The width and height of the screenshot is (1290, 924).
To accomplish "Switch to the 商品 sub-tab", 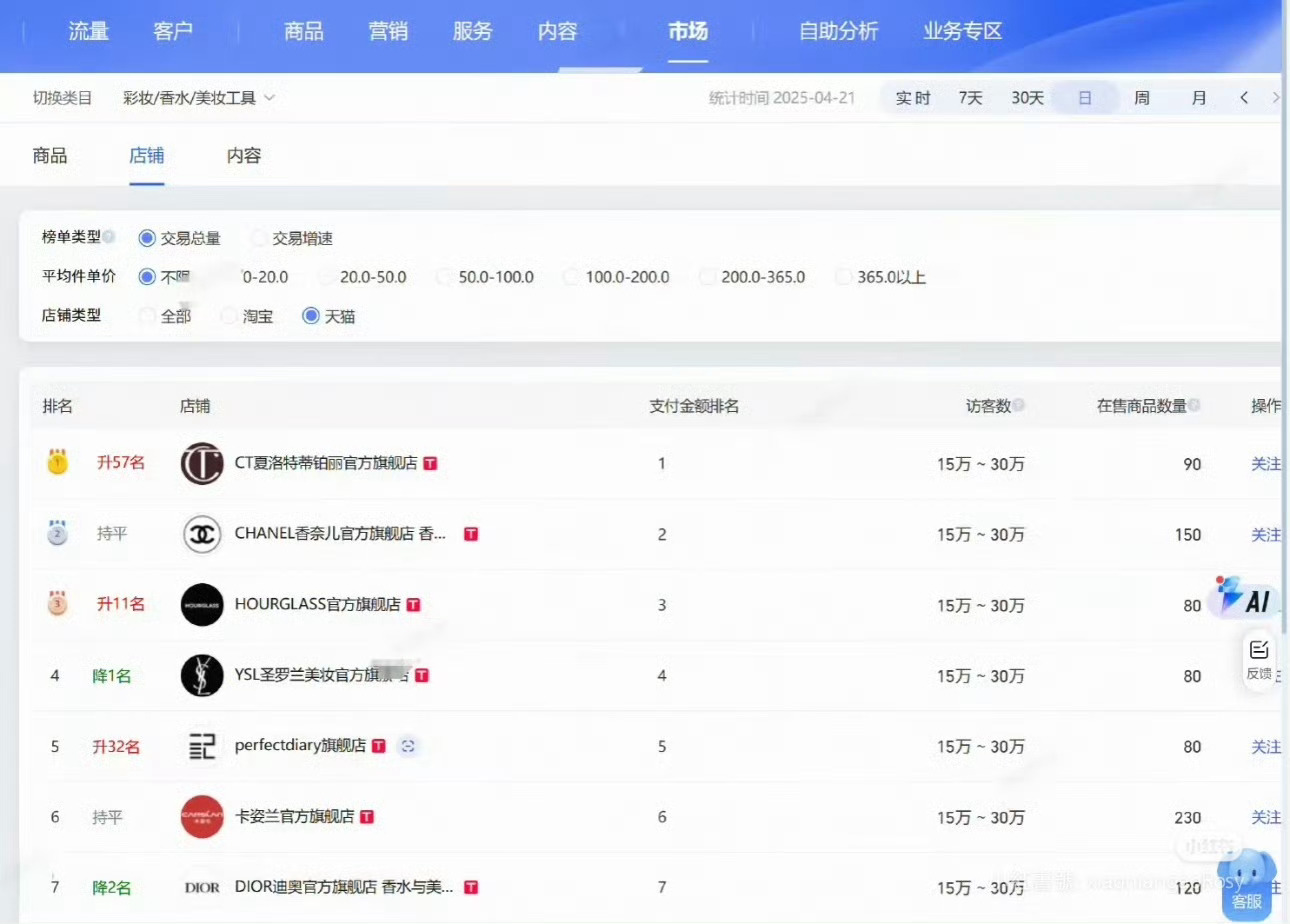I will pos(50,155).
